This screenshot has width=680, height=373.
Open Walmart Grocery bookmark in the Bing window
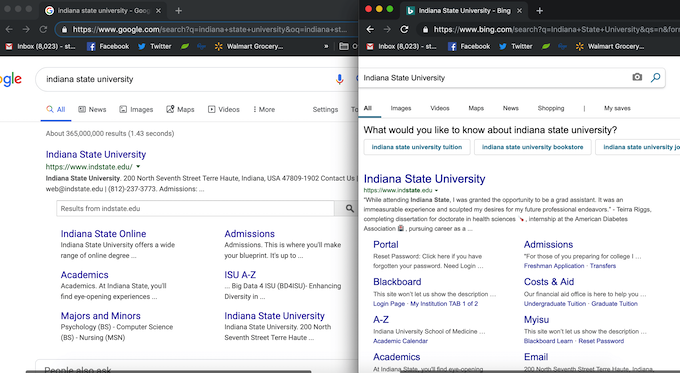click(x=610, y=46)
